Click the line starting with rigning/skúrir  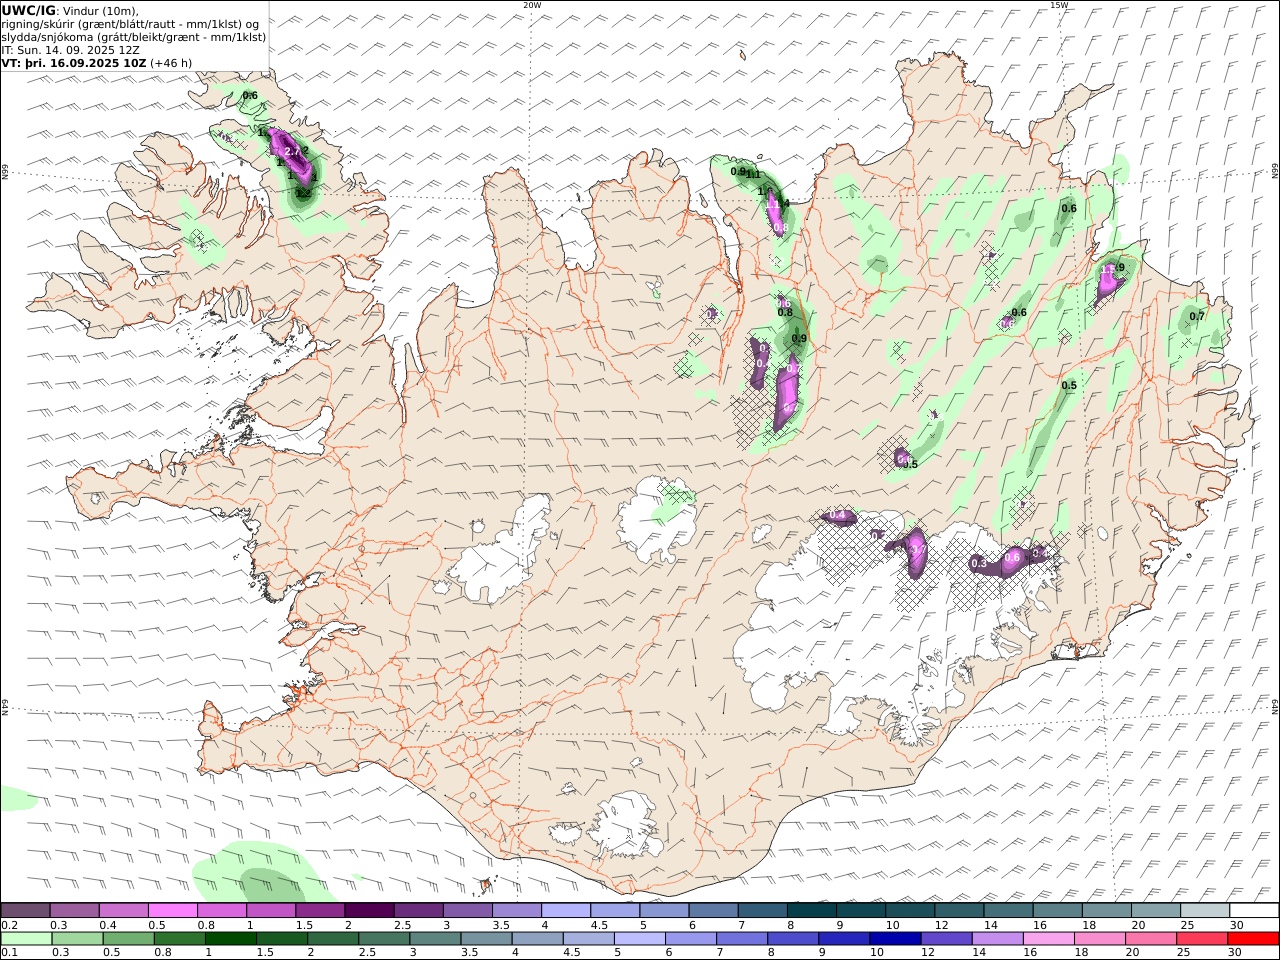[x=132, y=24]
